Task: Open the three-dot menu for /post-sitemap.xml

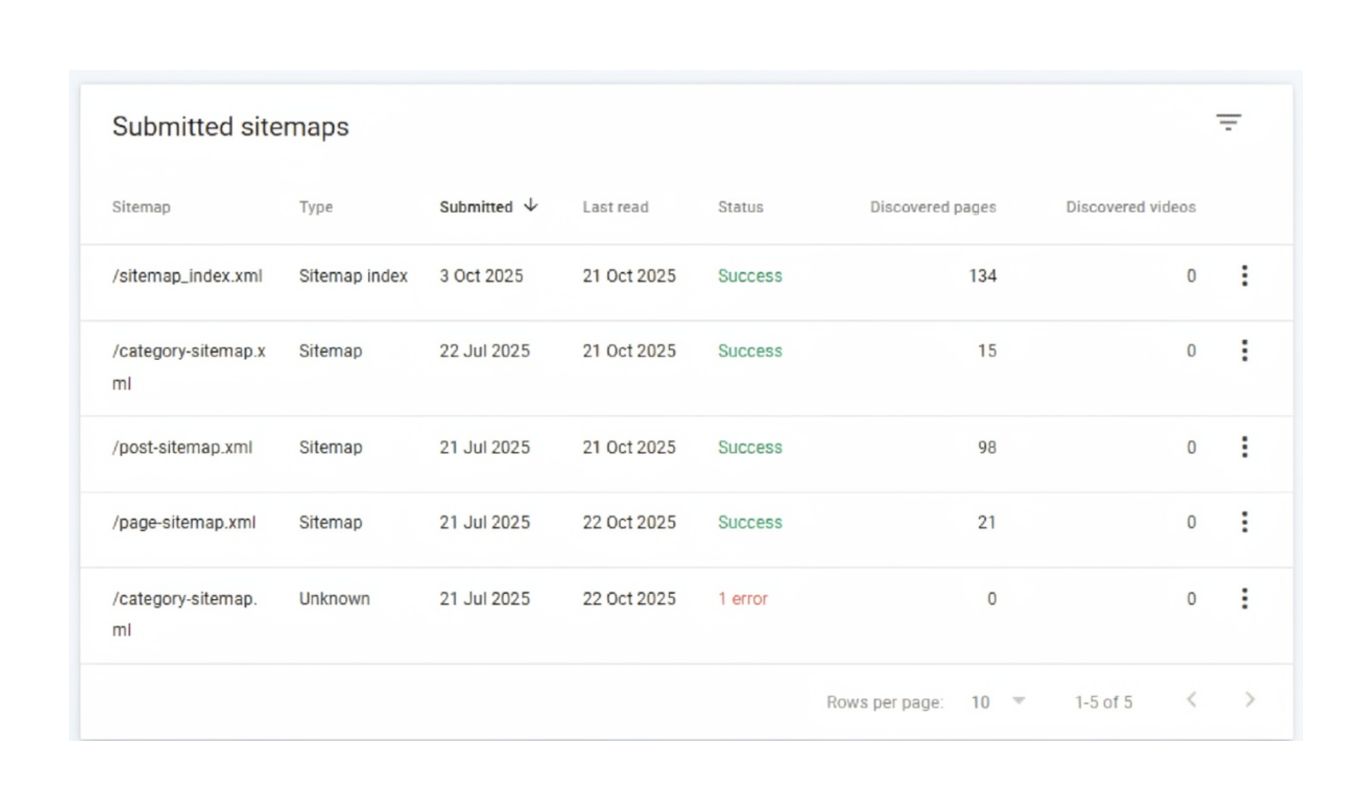Action: tap(1244, 447)
